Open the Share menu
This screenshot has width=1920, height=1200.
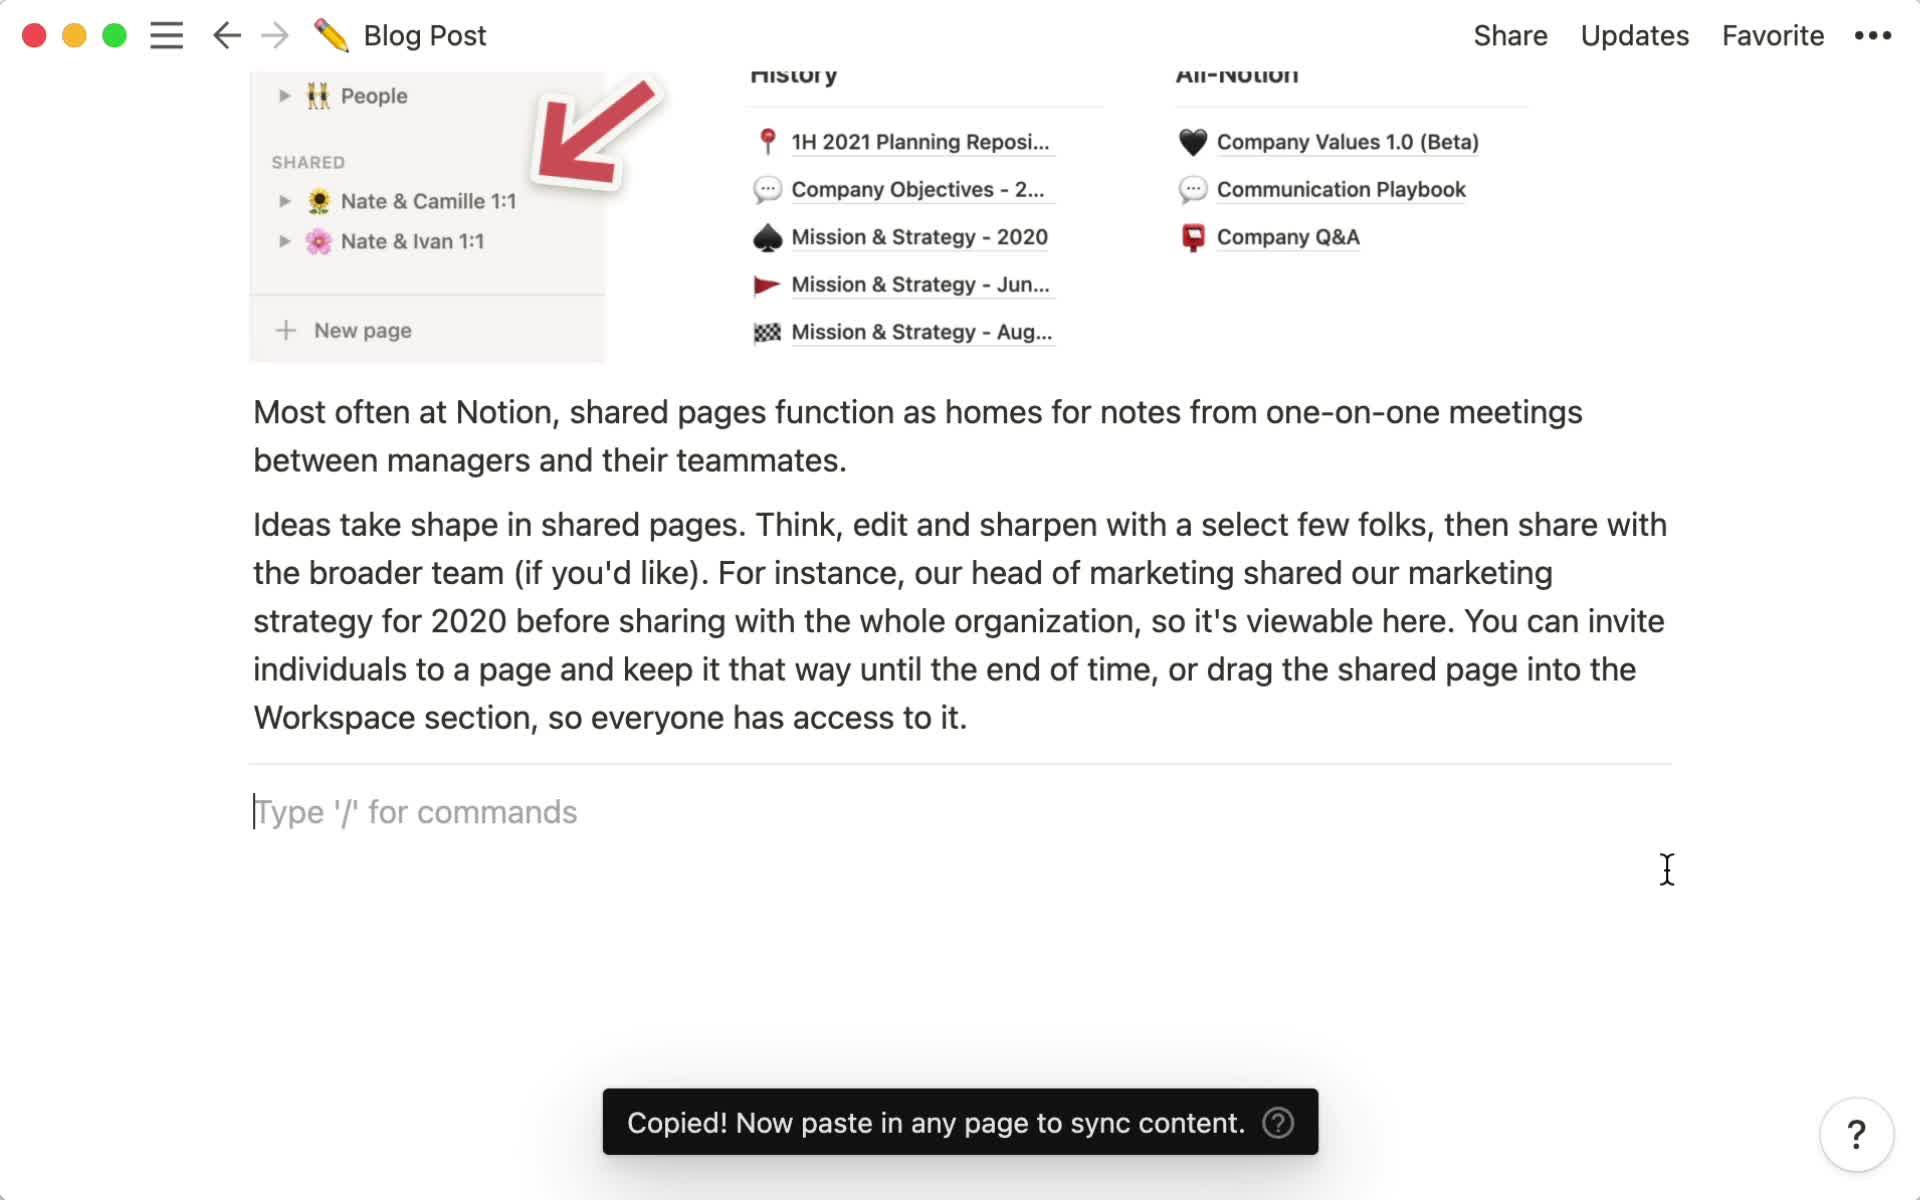pos(1510,36)
